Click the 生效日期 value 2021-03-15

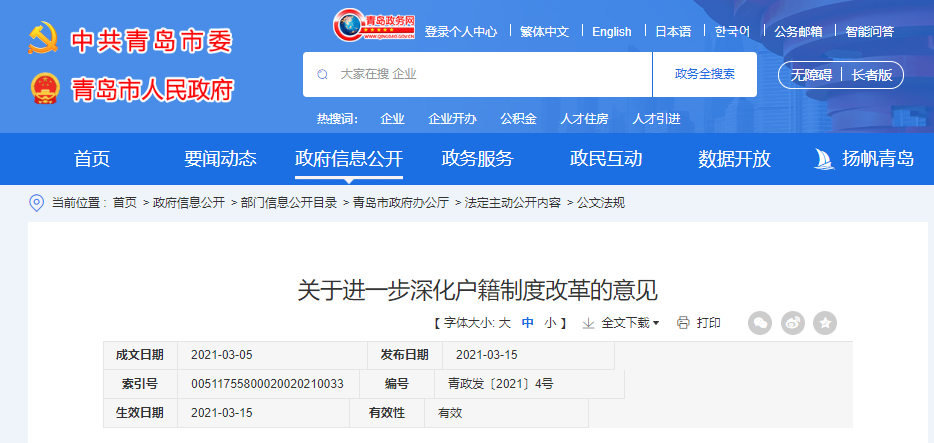click(222, 413)
